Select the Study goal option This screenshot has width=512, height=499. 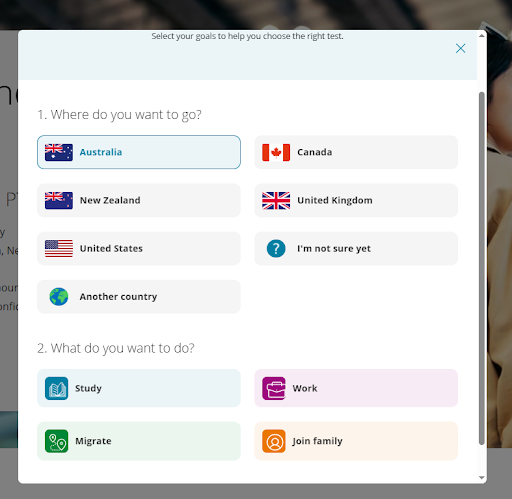point(139,388)
